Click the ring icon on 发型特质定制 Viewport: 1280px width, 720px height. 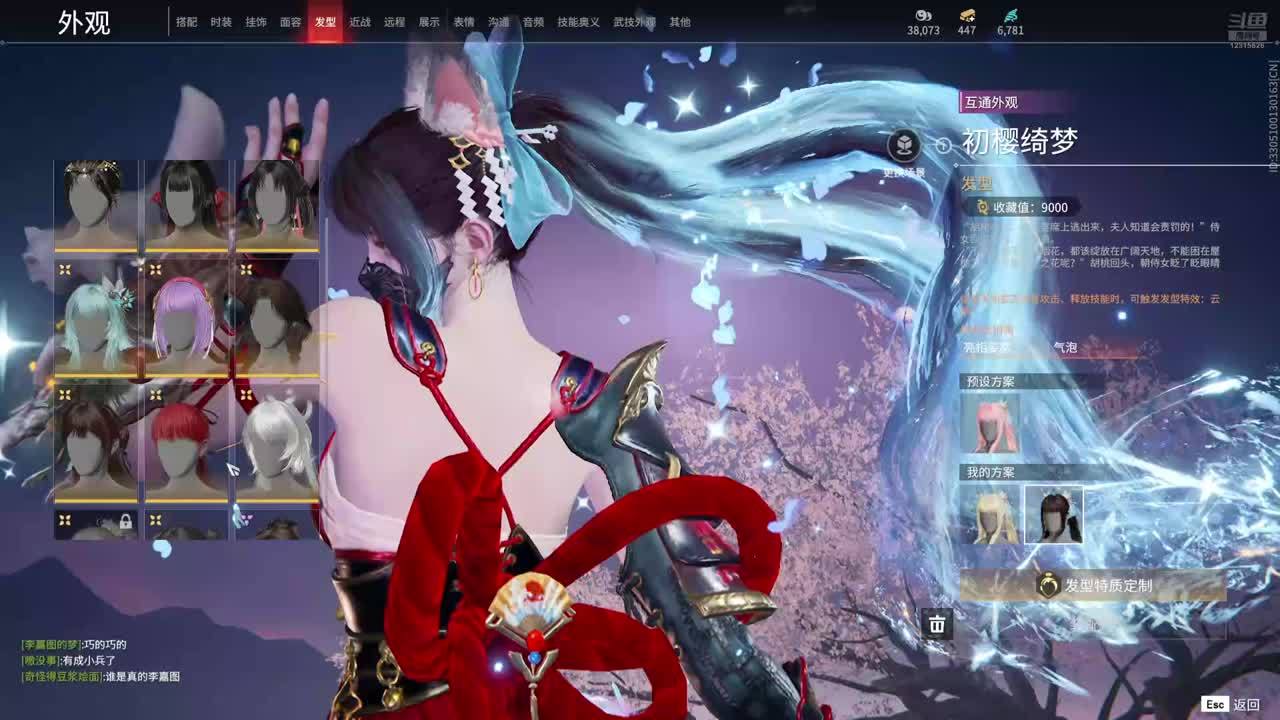point(1047,586)
